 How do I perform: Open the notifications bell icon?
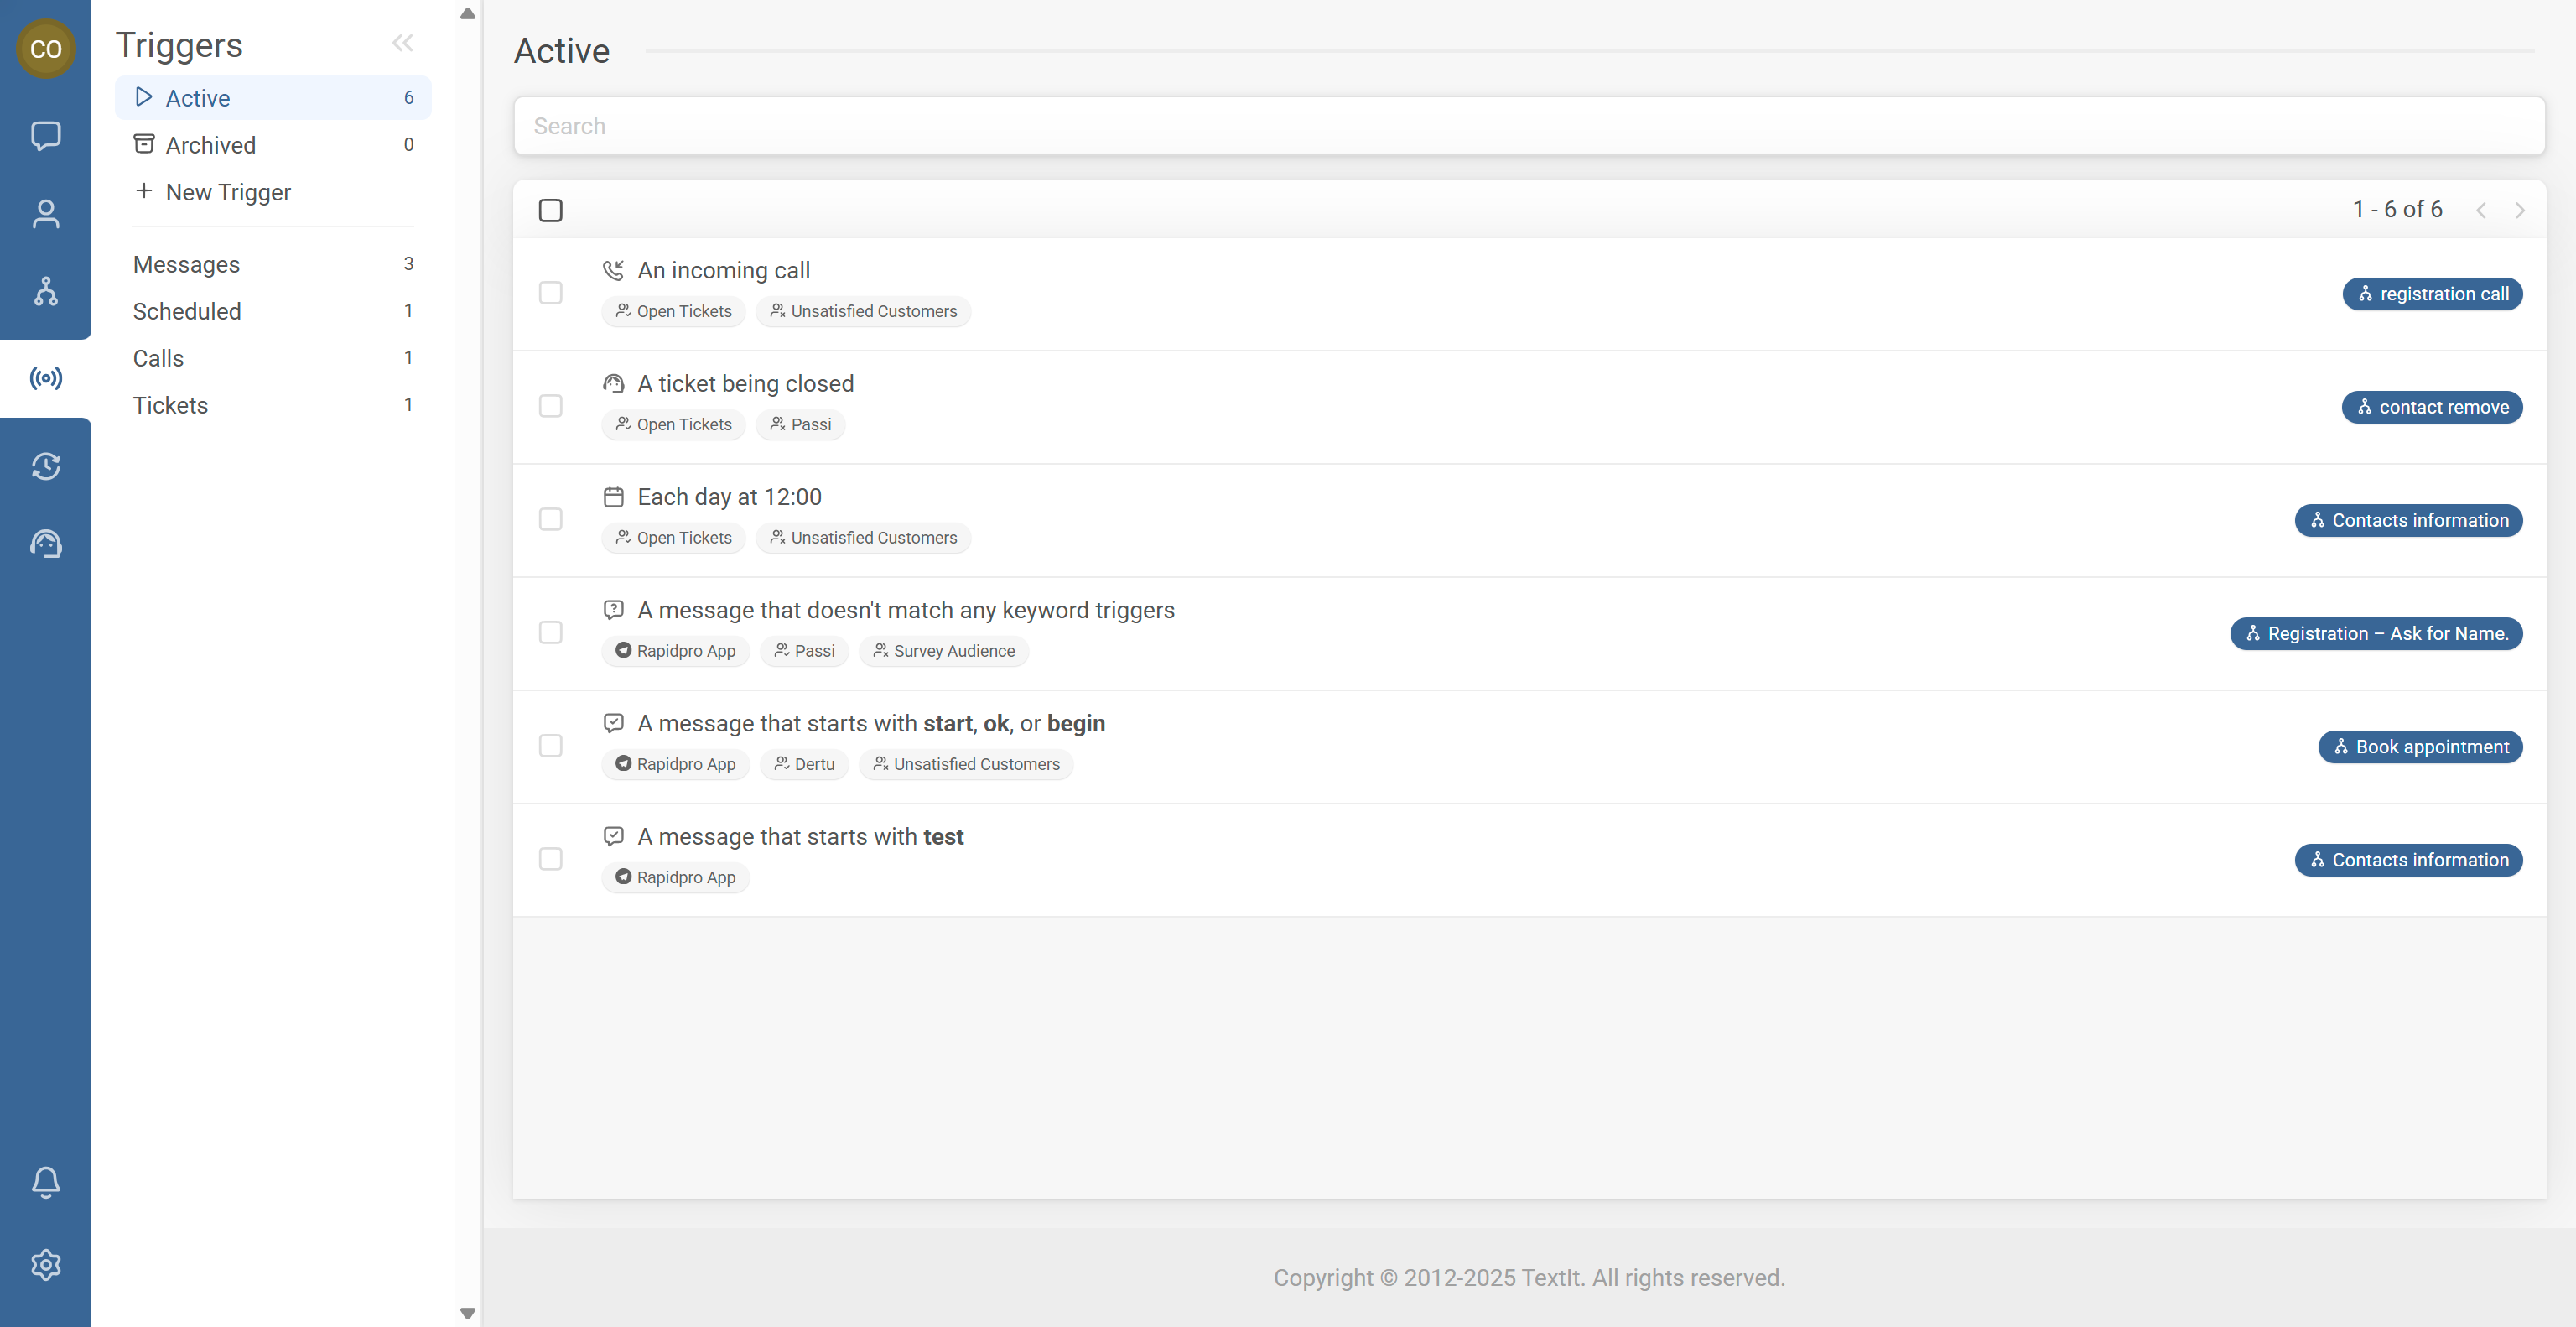[x=45, y=1182]
